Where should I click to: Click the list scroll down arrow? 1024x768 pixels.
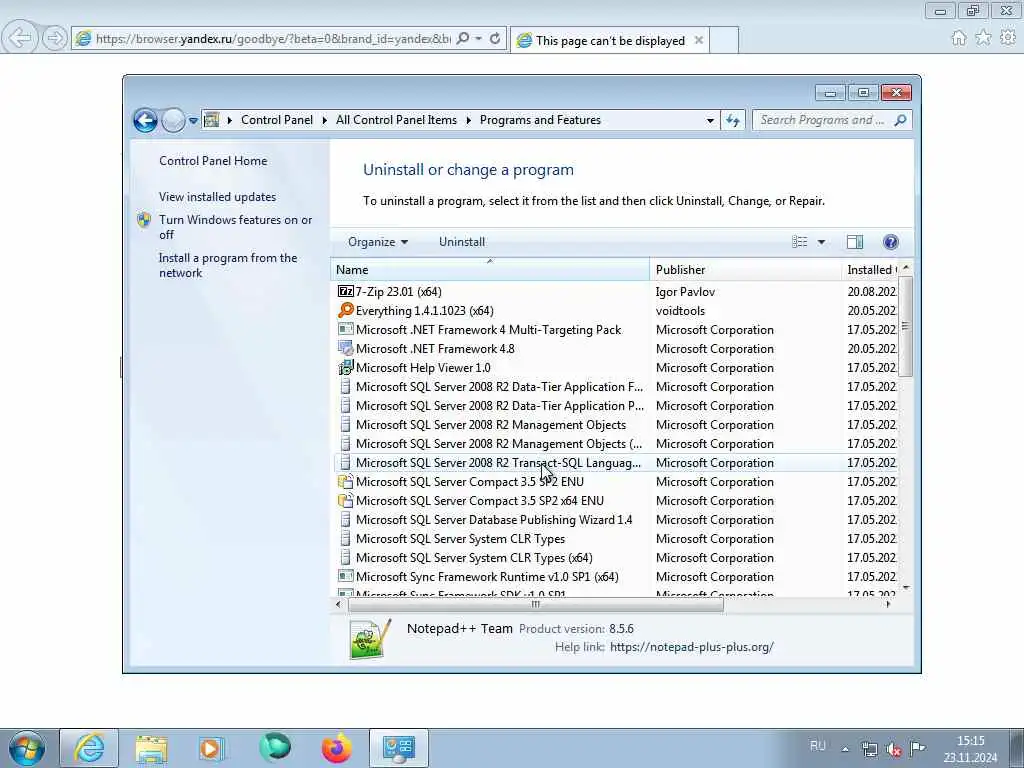[x=905, y=588]
